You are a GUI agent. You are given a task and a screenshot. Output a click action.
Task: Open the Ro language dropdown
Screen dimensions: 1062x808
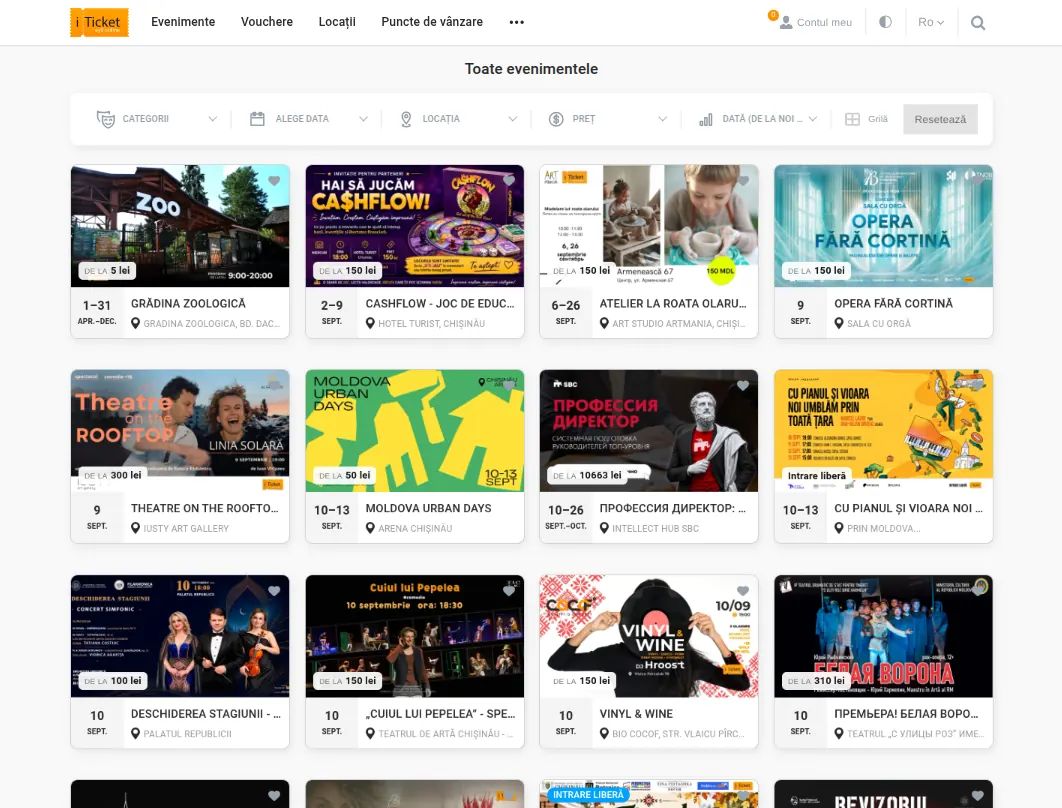[931, 22]
